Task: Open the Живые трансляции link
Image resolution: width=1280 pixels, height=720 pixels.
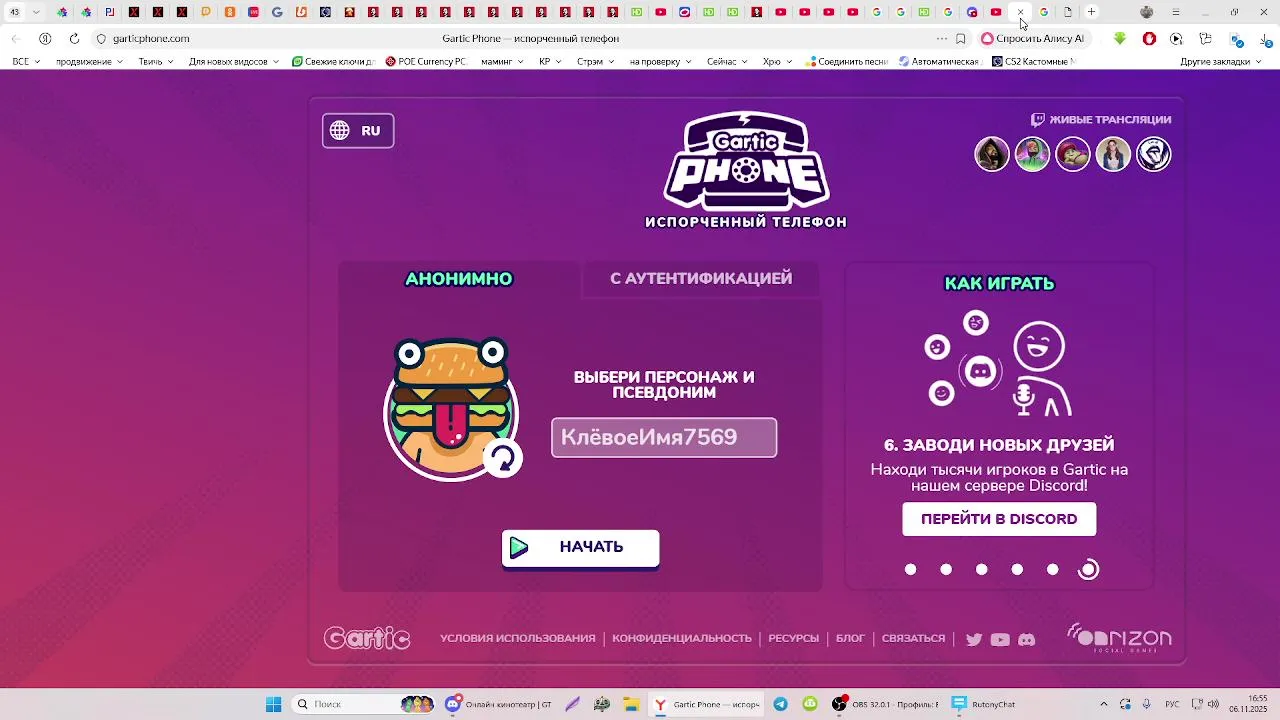Action: (1101, 119)
